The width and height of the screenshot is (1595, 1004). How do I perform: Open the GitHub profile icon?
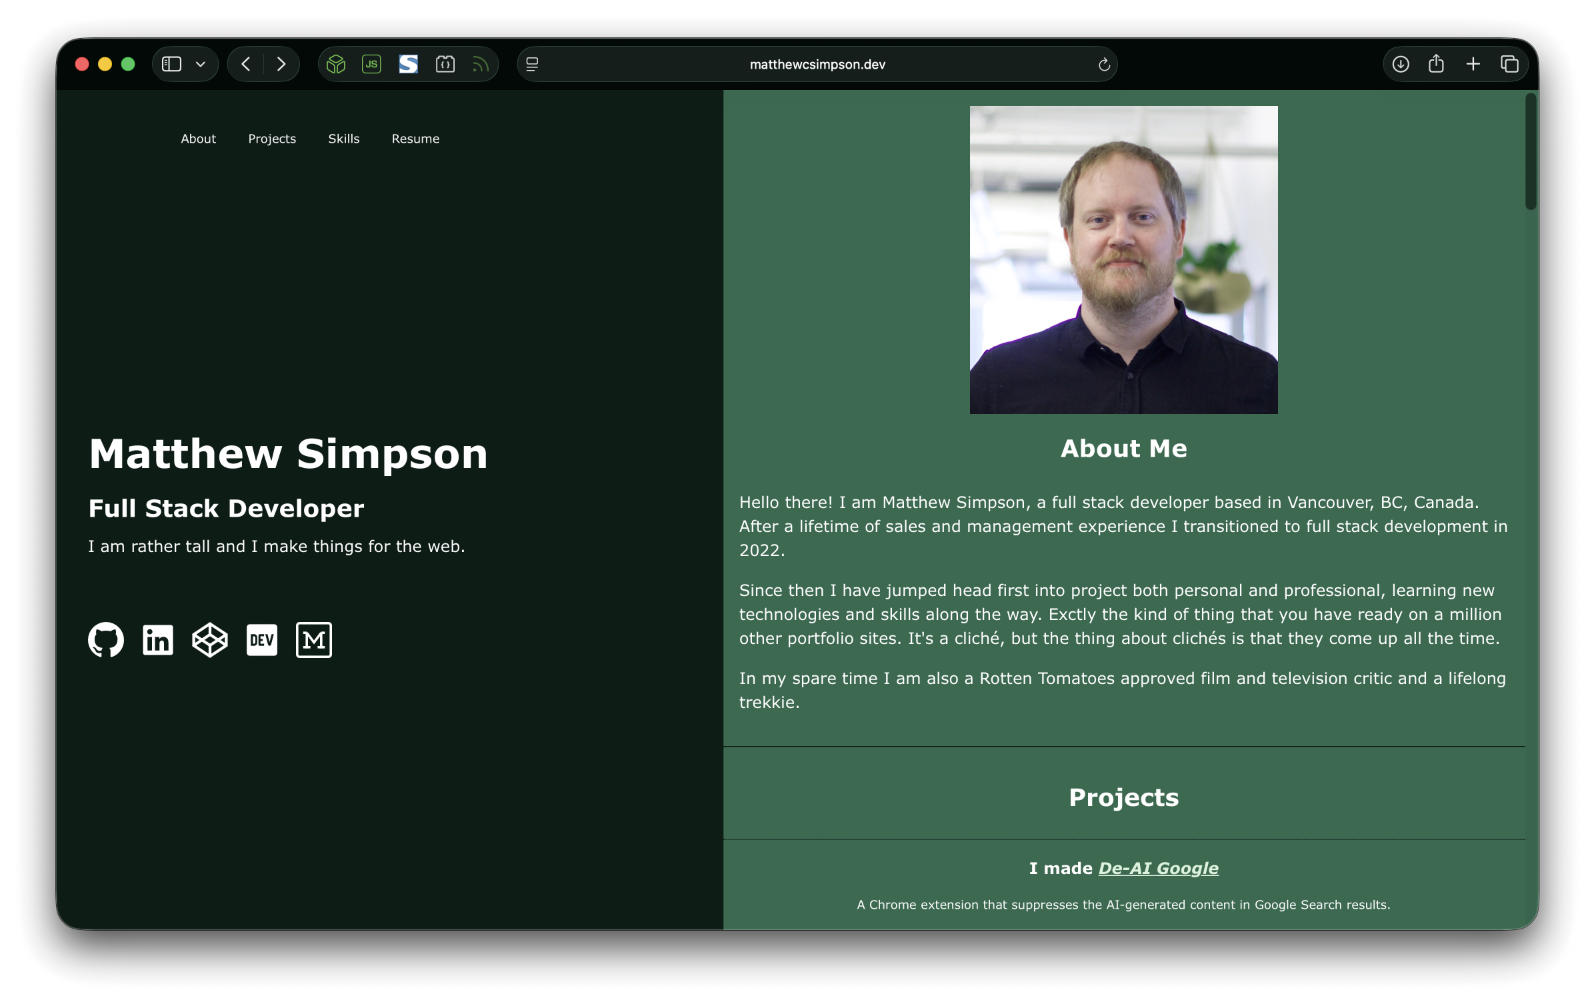106,640
